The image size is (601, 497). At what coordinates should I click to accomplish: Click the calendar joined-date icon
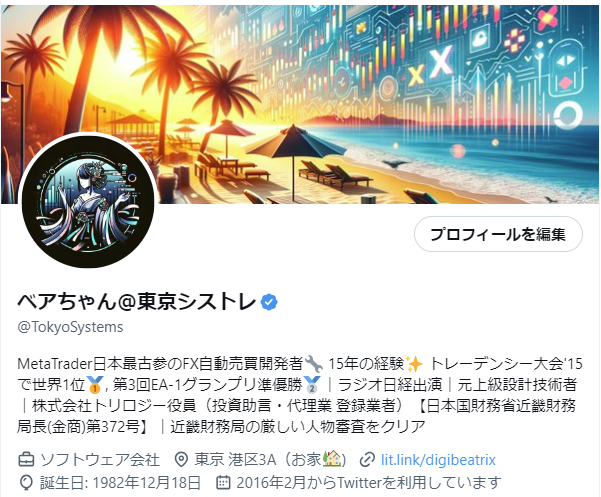click(223, 482)
